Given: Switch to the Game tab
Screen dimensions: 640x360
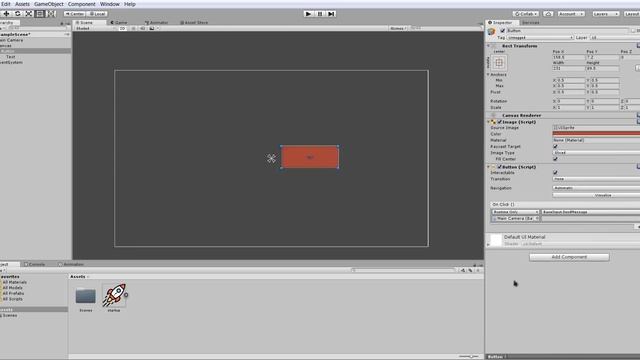Looking at the screenshot, I should click(x=119, y=22).
